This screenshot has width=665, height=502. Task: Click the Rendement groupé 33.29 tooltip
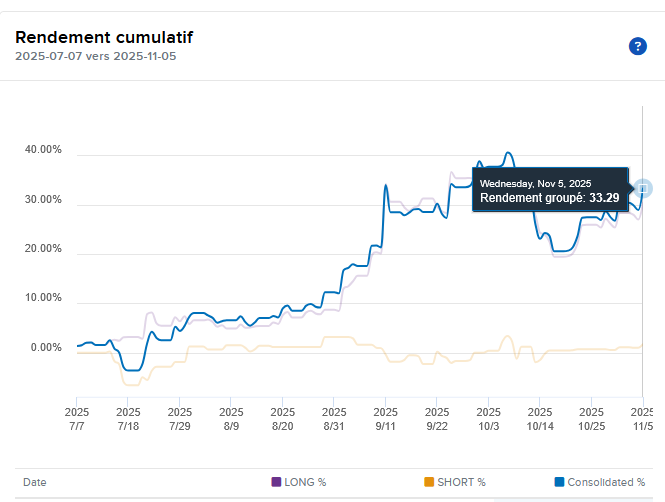pyautogui.click(x=549, y=191)
